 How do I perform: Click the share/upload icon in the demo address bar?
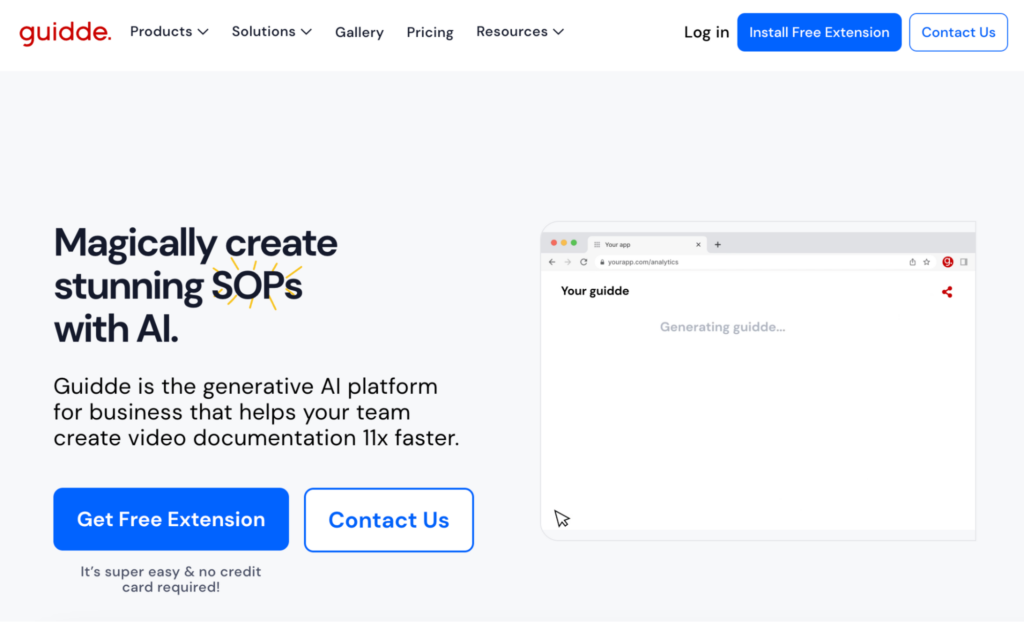click(x=912, y=262)
